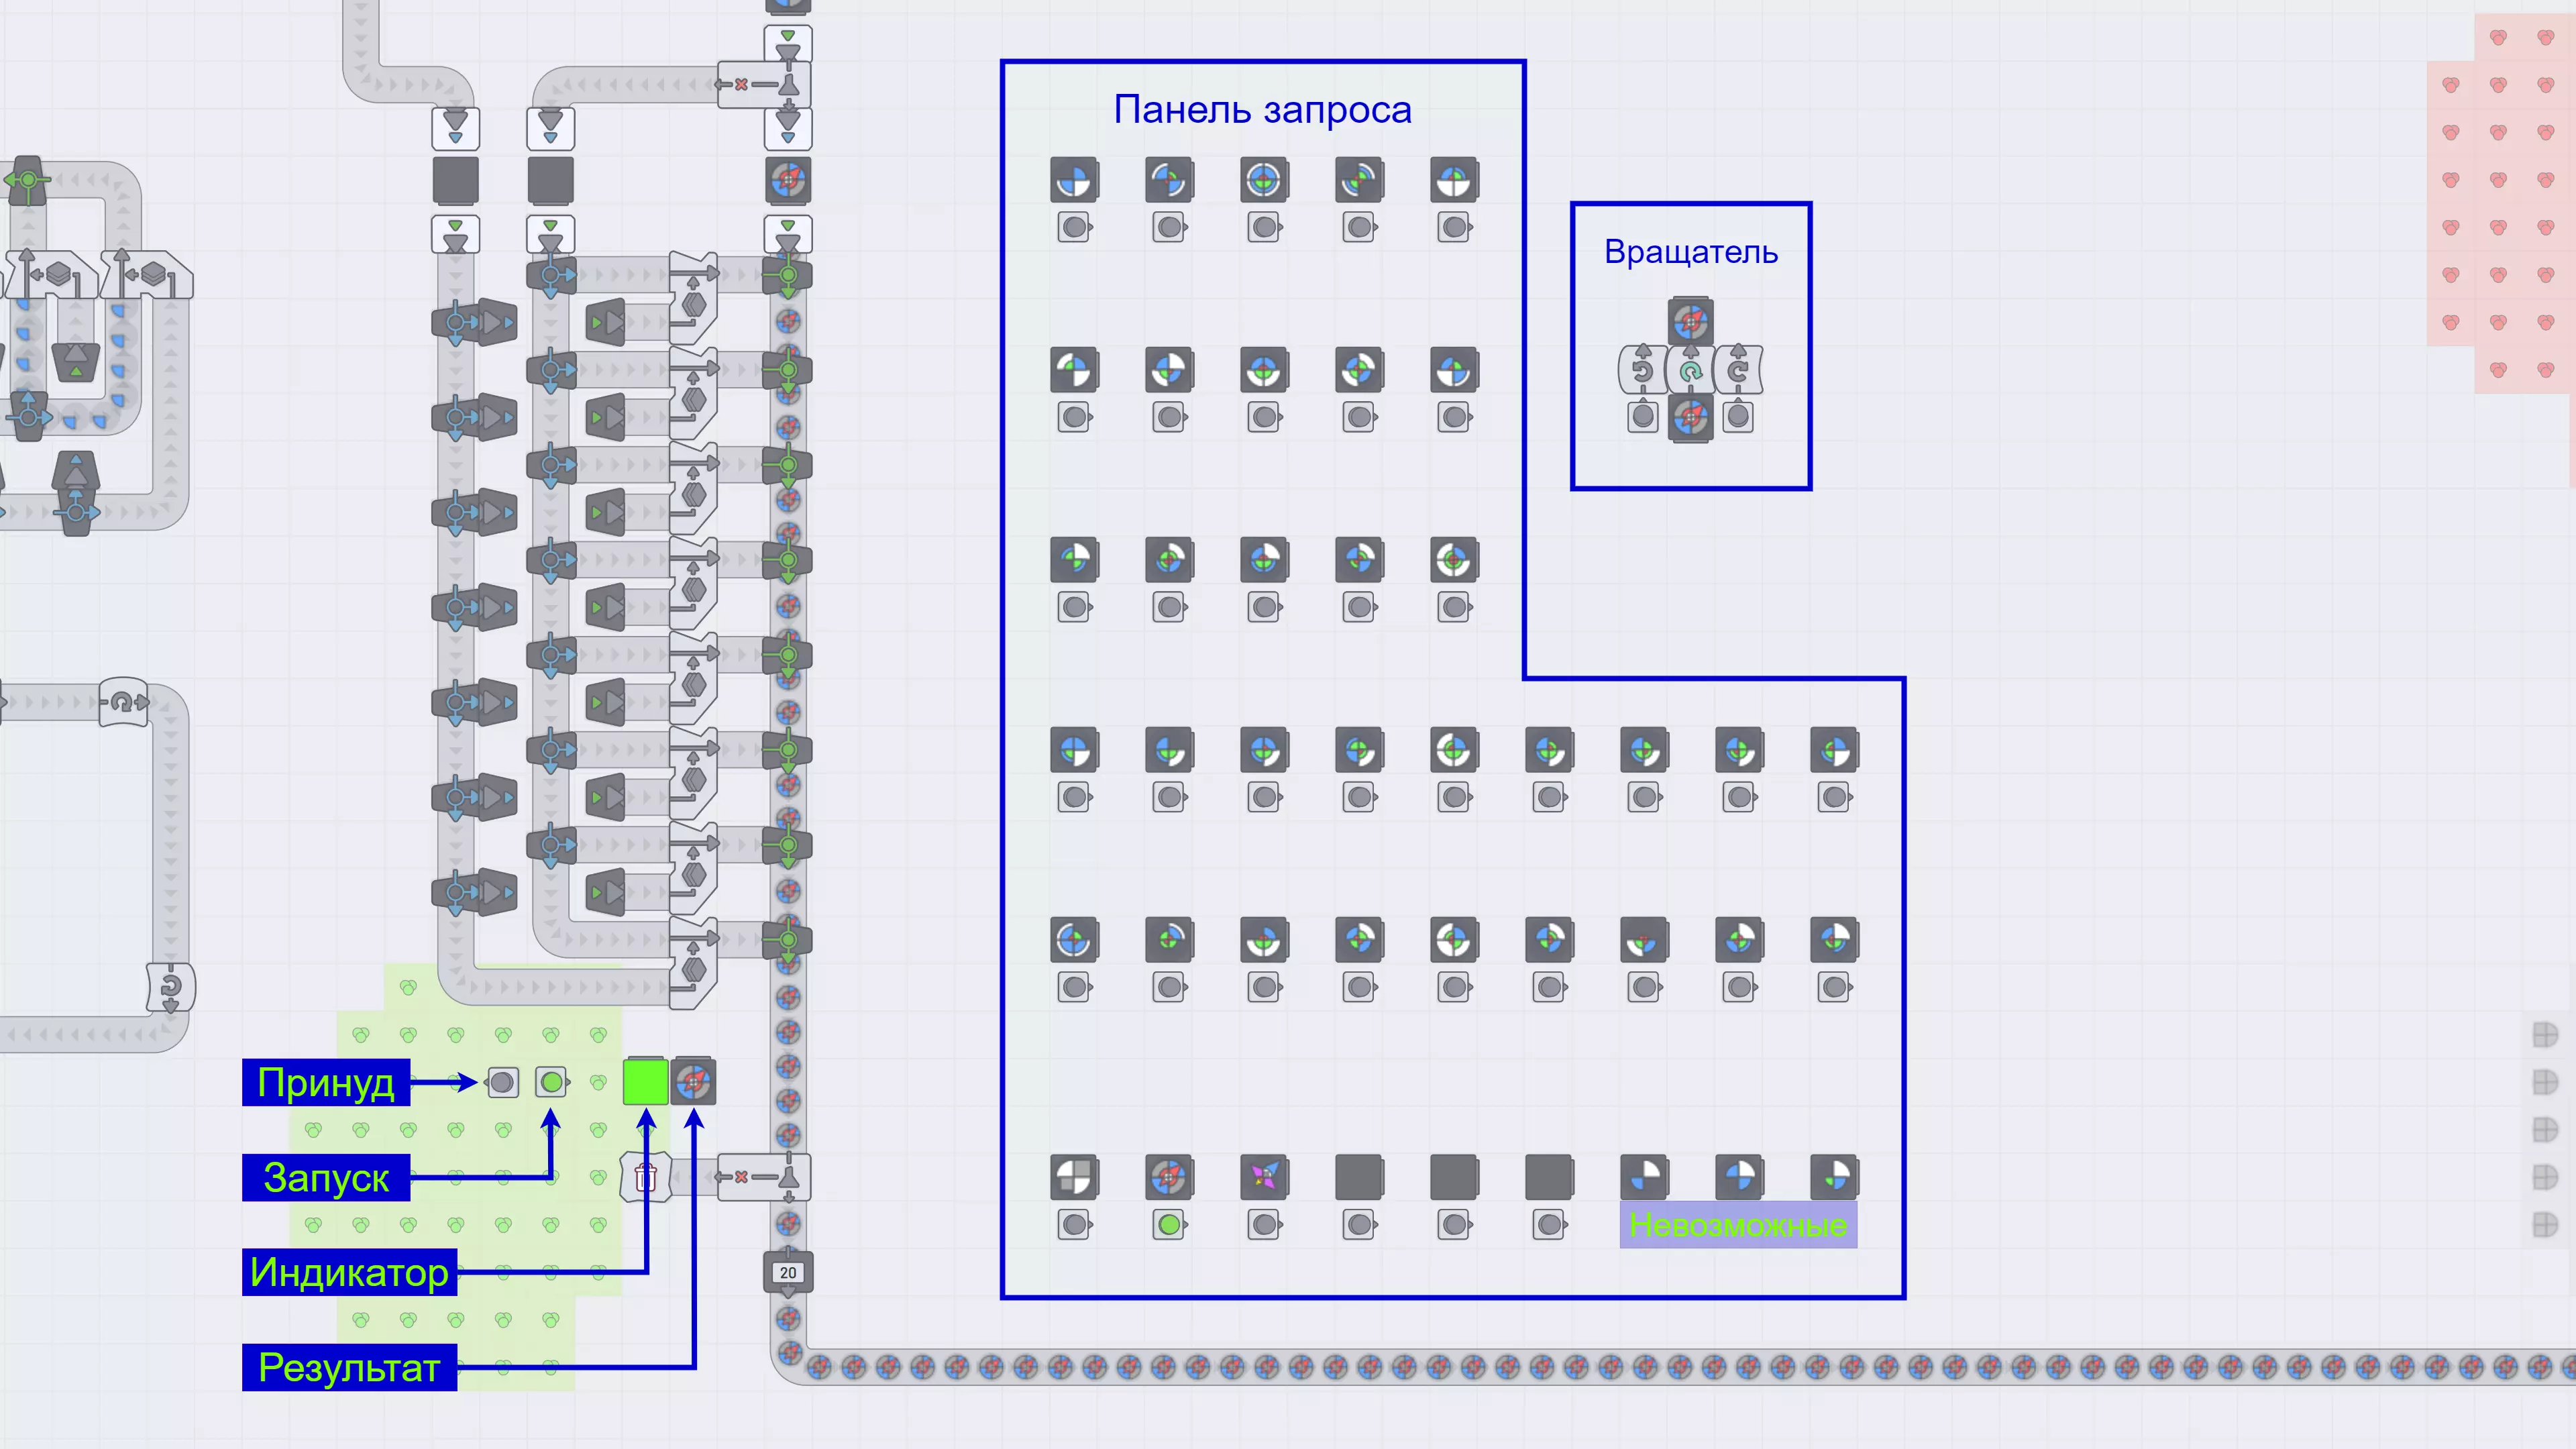The image size is (2576, 1449).
Task: Click the rotator output shape display below center
Action: [x=1690, y=418]
